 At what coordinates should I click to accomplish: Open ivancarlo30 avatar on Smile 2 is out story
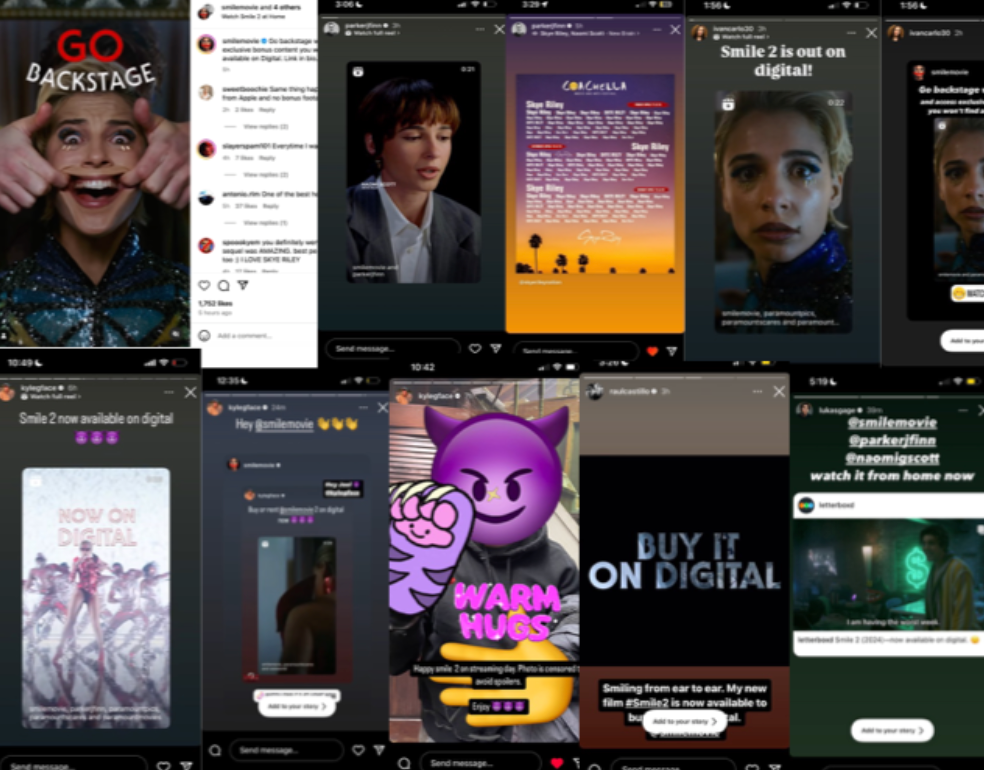[699, 32]
